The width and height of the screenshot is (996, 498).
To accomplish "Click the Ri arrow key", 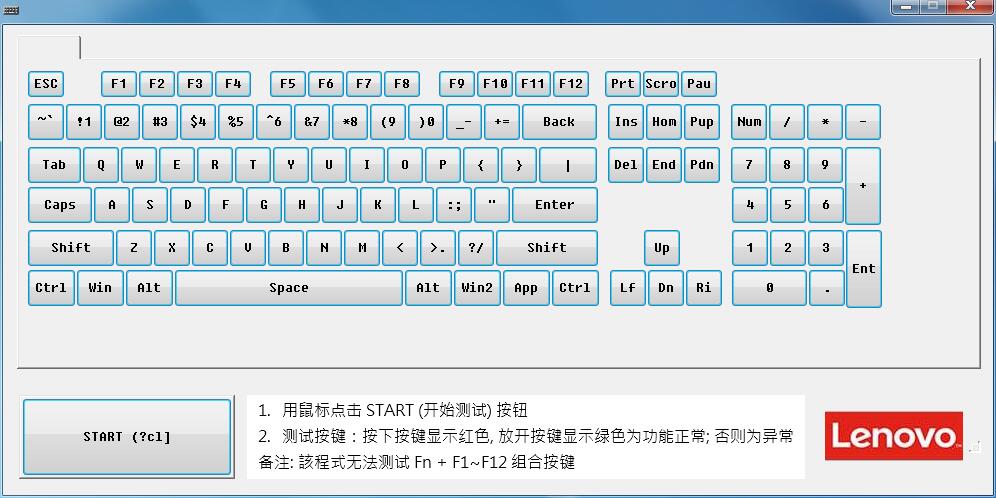I will pyautogui.click(x=704, y=288).
